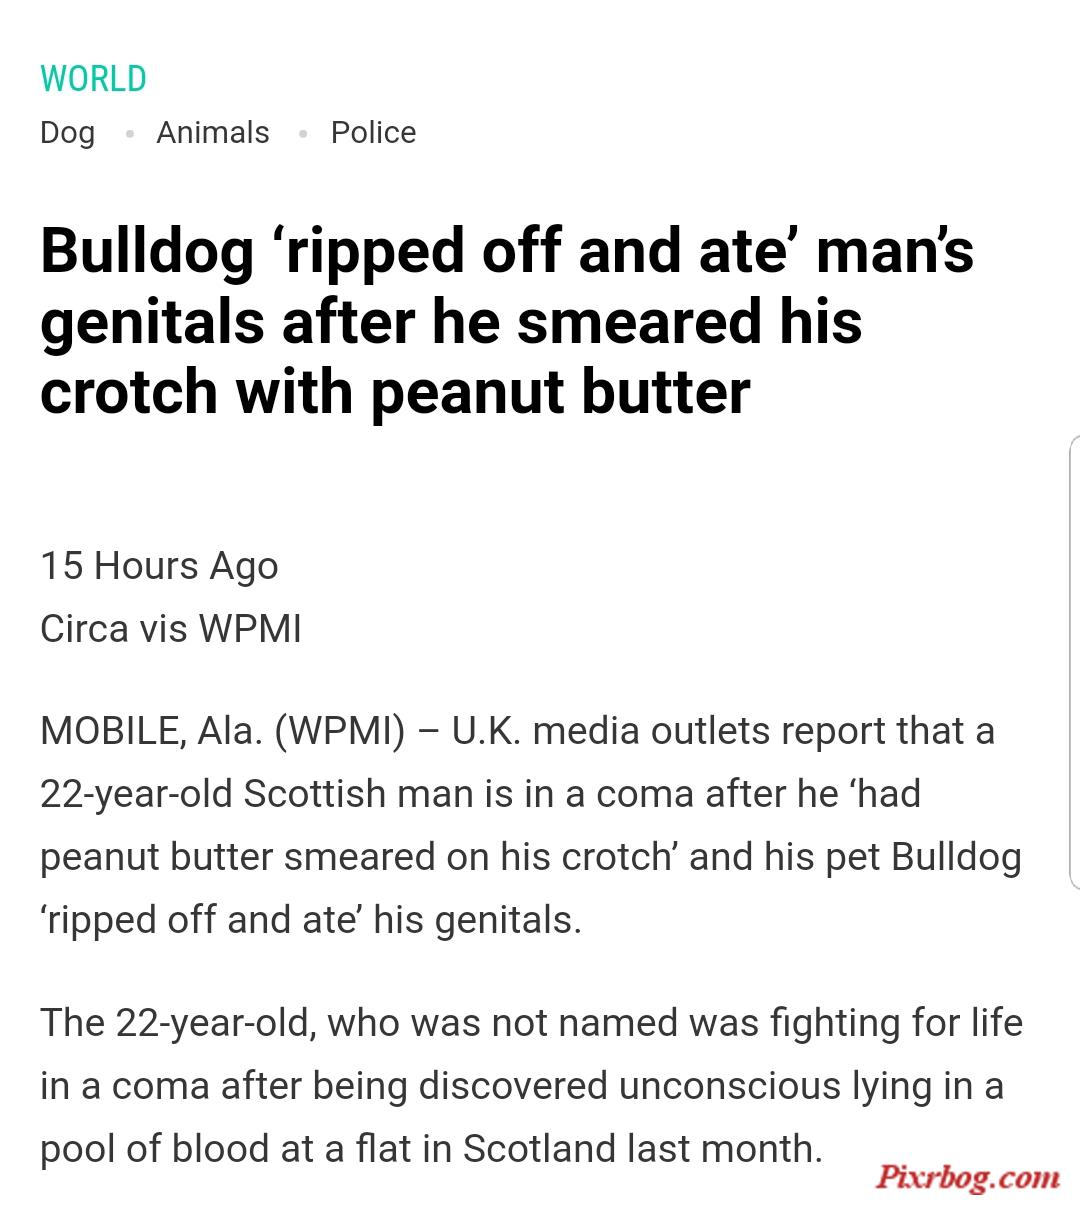
Task: Click the Pixrbog.com watermark logo
Action: (967, 1177)
